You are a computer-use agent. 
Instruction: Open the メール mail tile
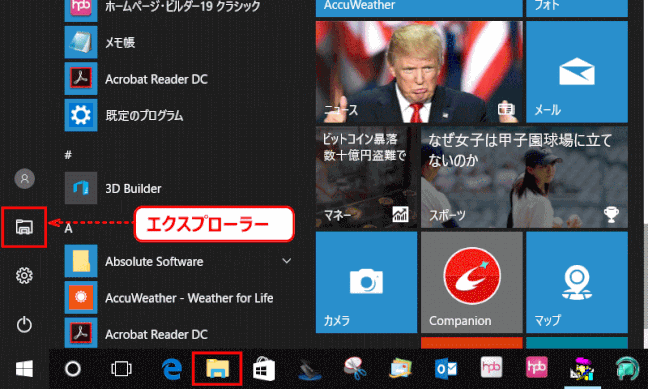tap(577, 72)
